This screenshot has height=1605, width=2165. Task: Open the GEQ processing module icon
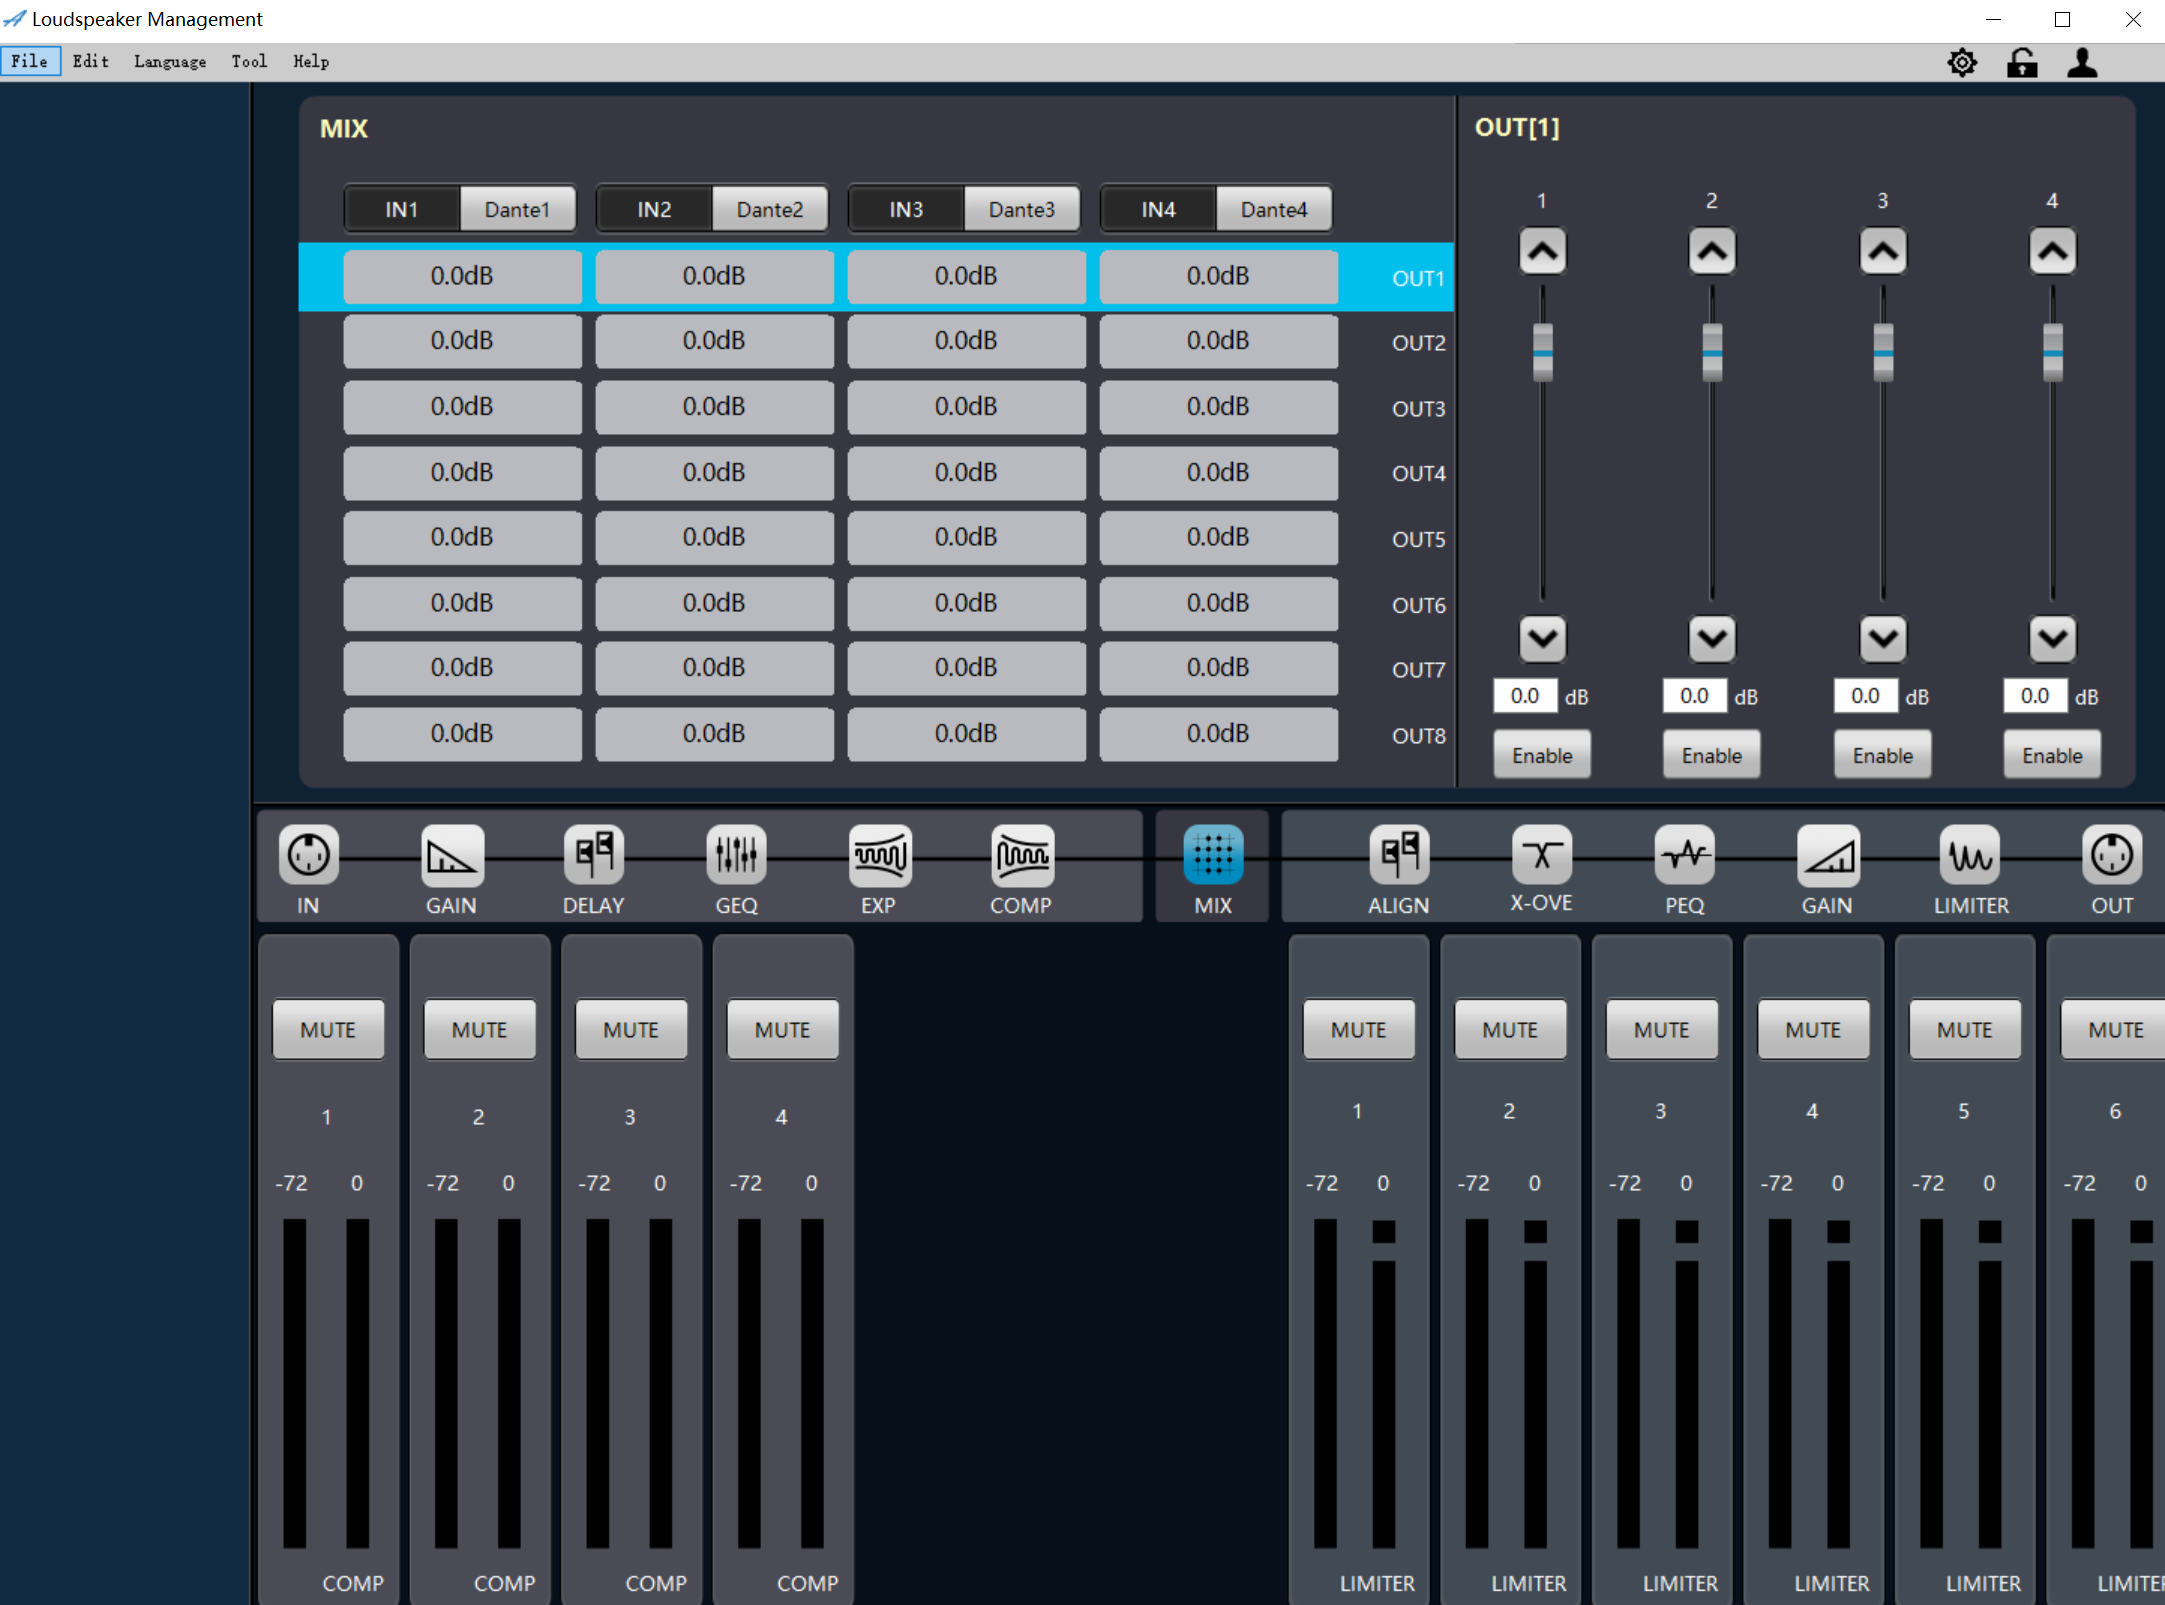[736, 855]
